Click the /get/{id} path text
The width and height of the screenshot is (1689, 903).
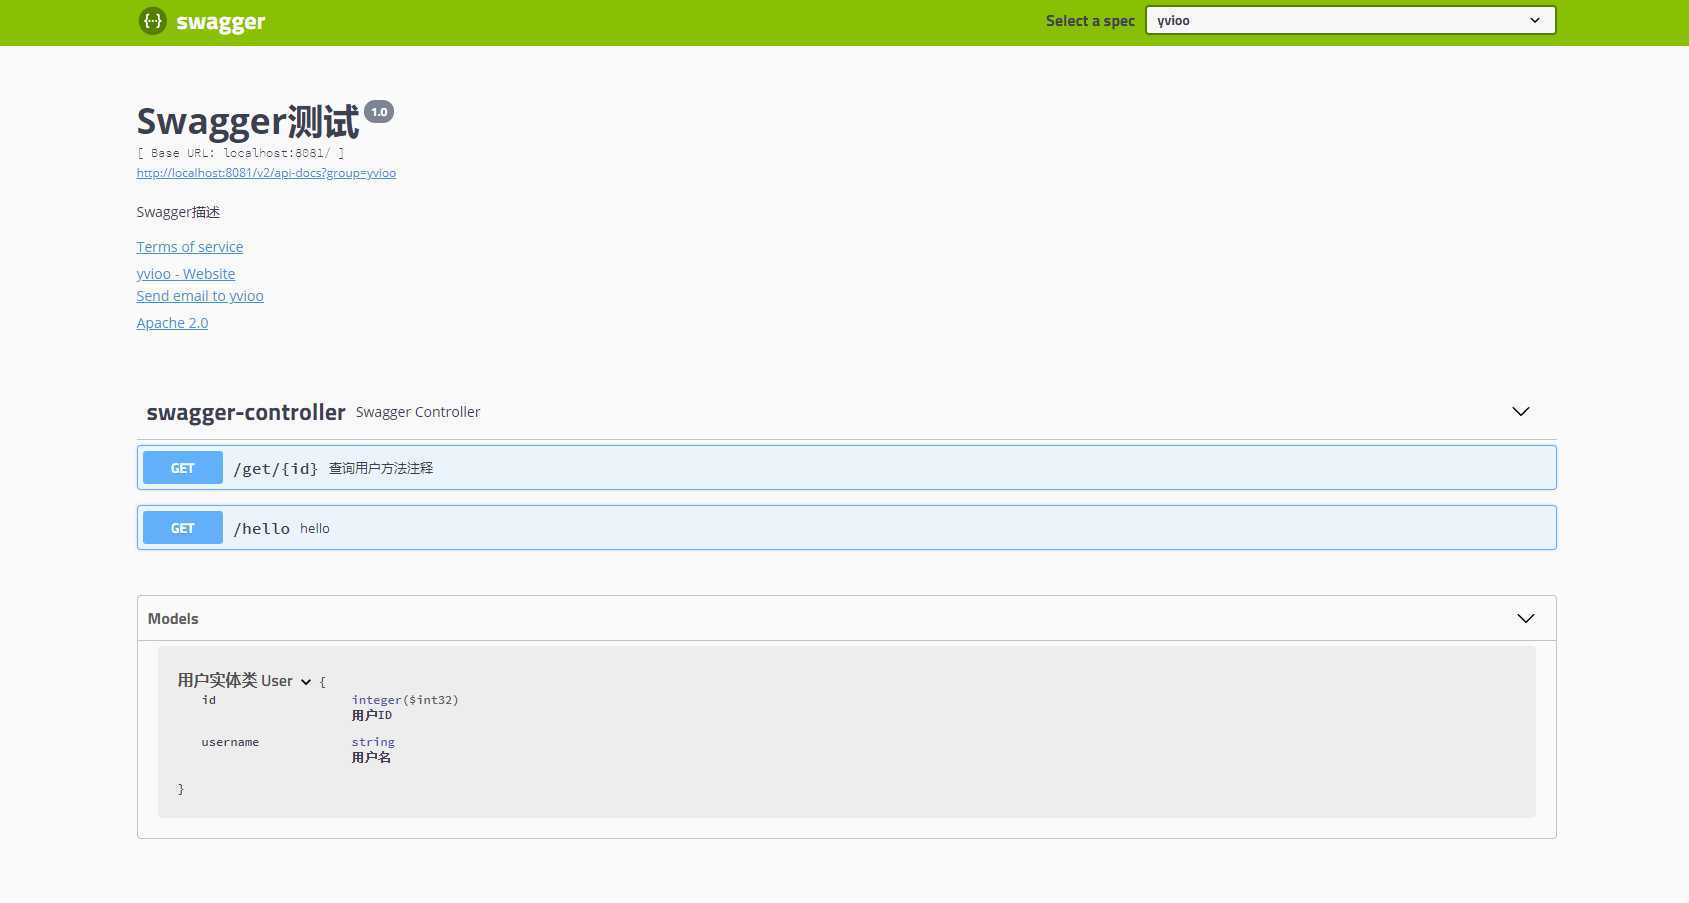[275, 469]
